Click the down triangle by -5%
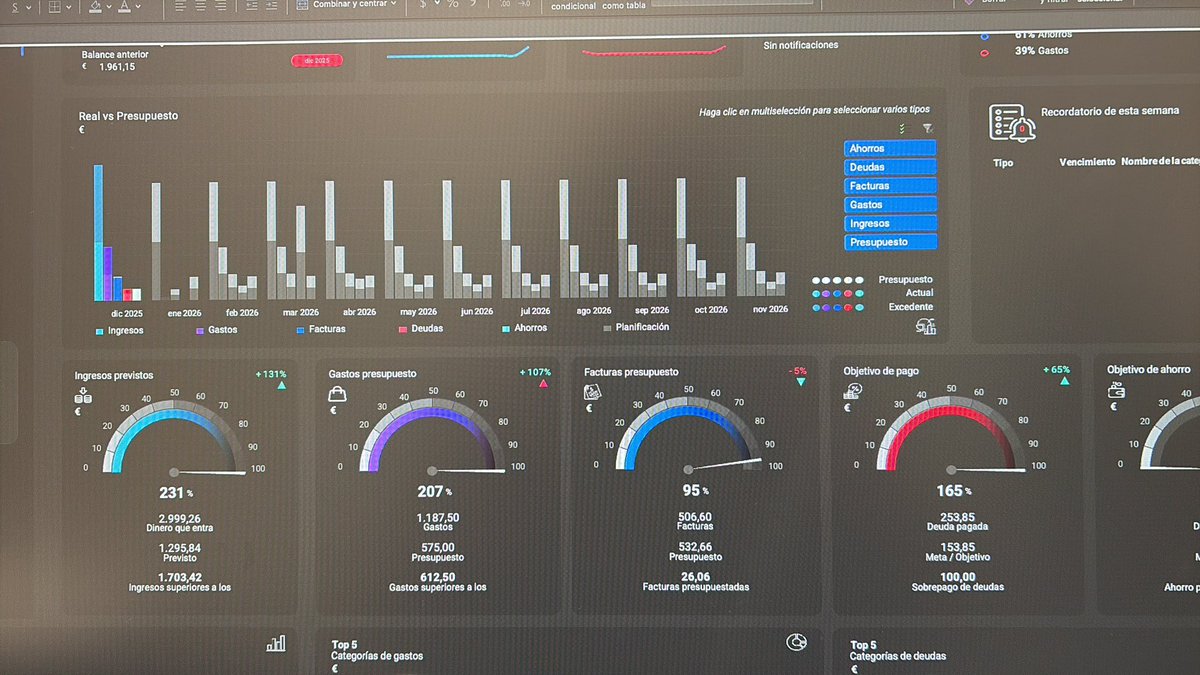 click(x=801, y=383)
